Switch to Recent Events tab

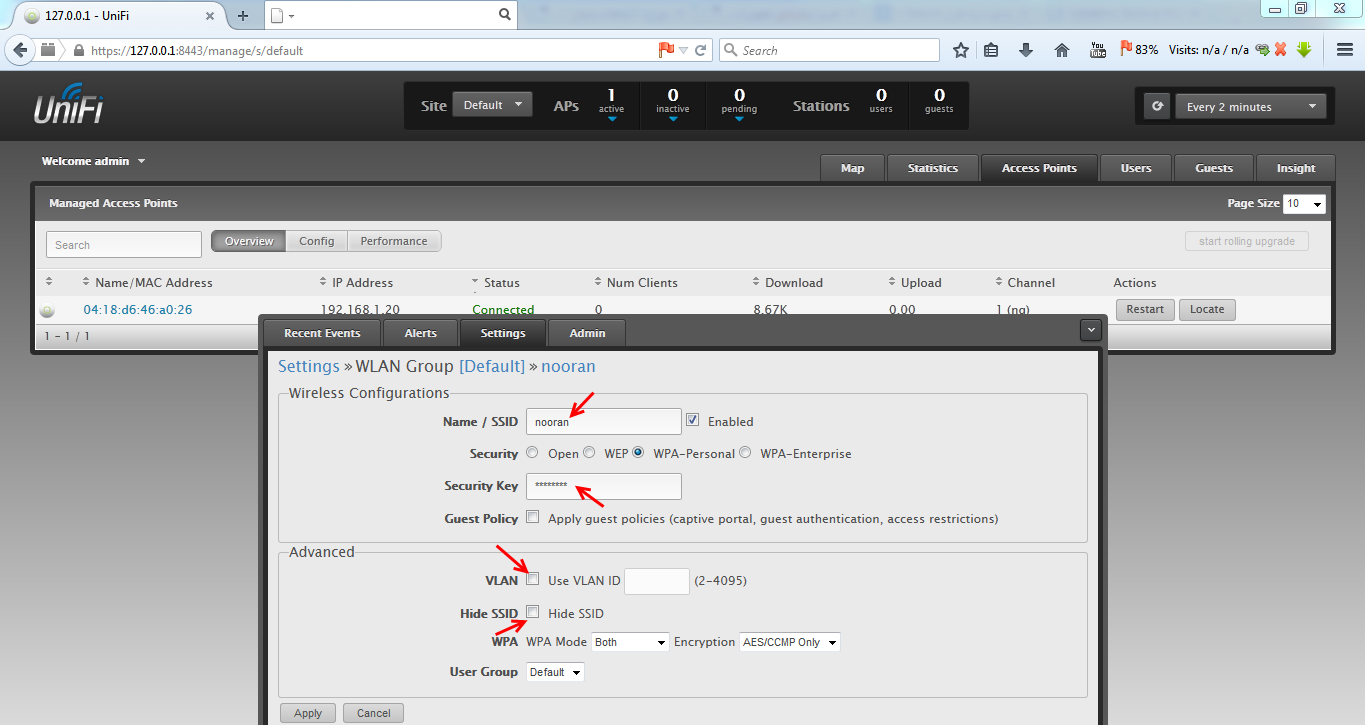(x=321, y=333)
